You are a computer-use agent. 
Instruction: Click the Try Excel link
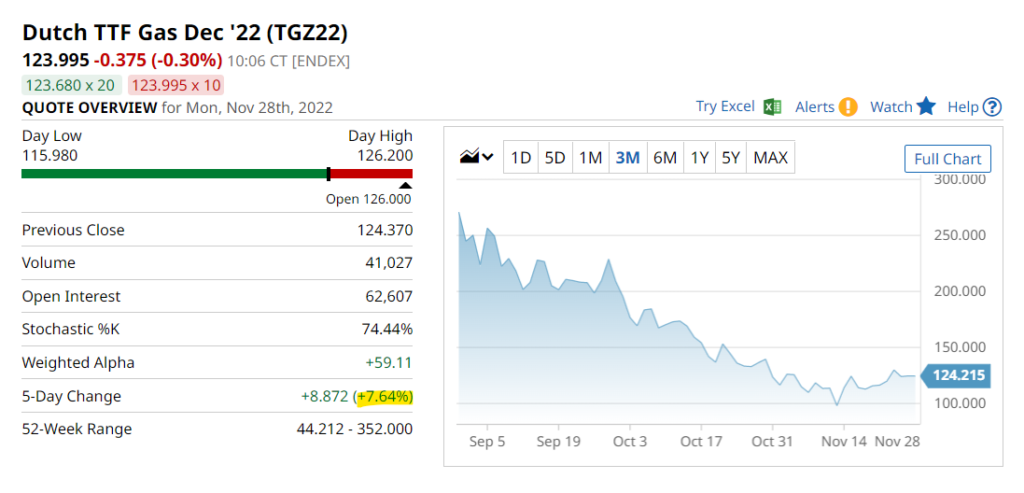click(x=725, y=107)
